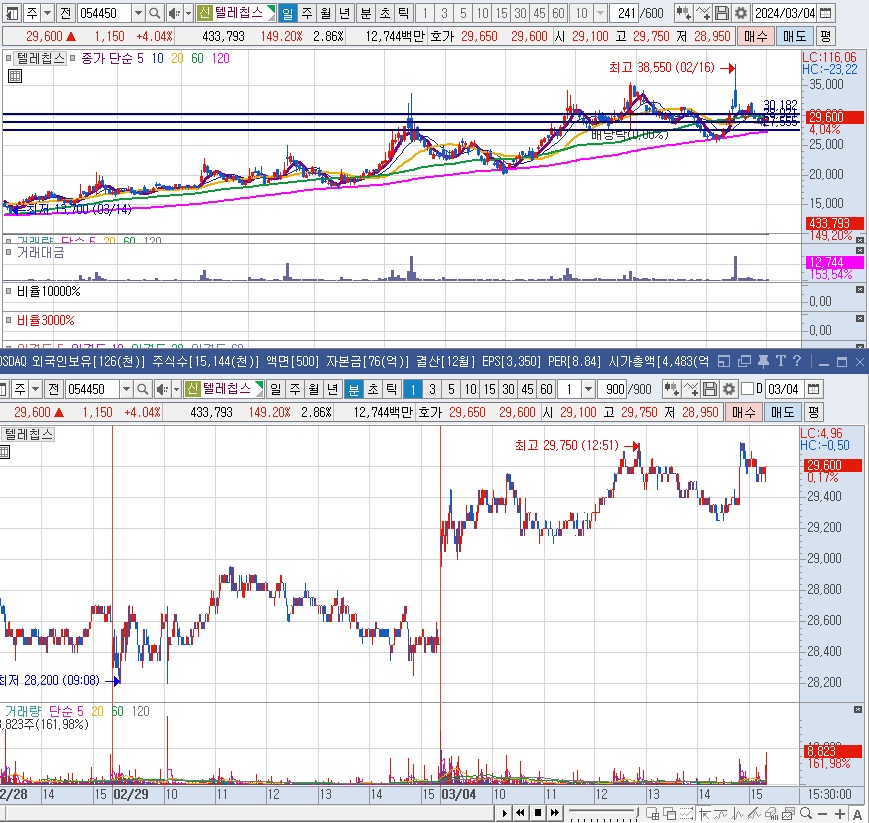Click the candlestick add-chart icon in the top toolbar
Screen dimensions: 869x823
point(683,13)
